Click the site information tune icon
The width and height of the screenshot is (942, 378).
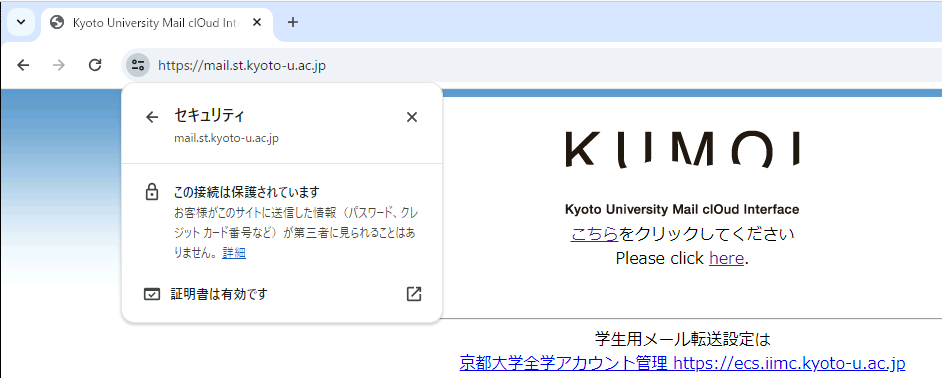point(138,65)
